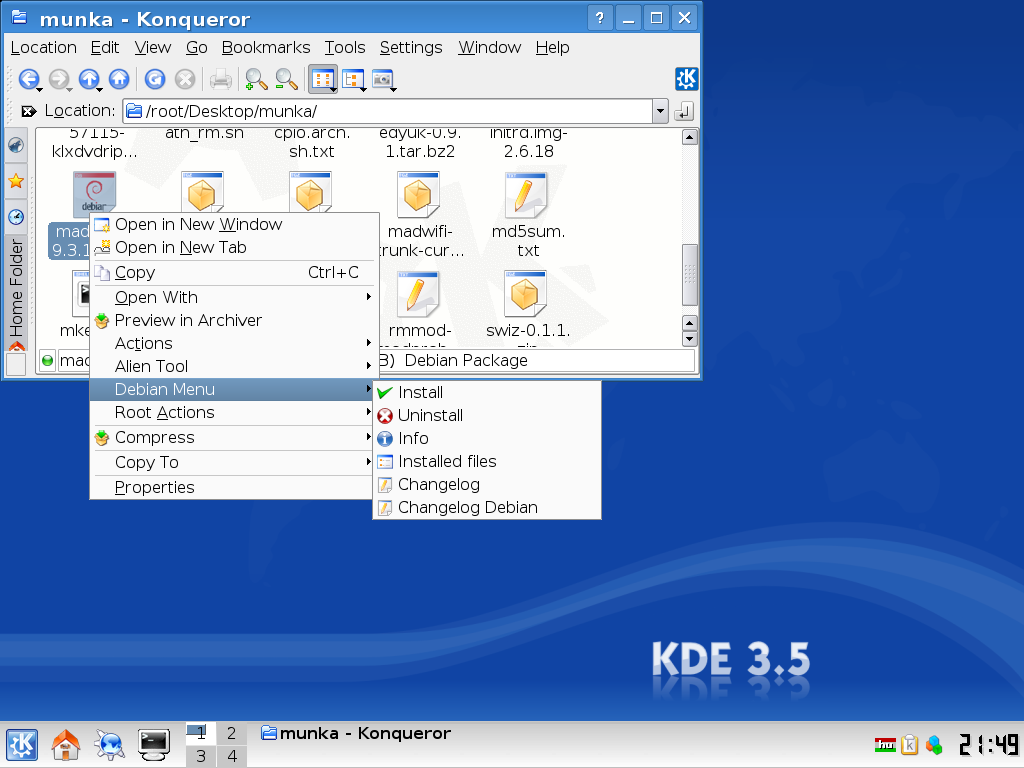This screenshot has height=768, width=1024.
Task: Click the KDE gear logo in toolbar
Action: [686, 79]
